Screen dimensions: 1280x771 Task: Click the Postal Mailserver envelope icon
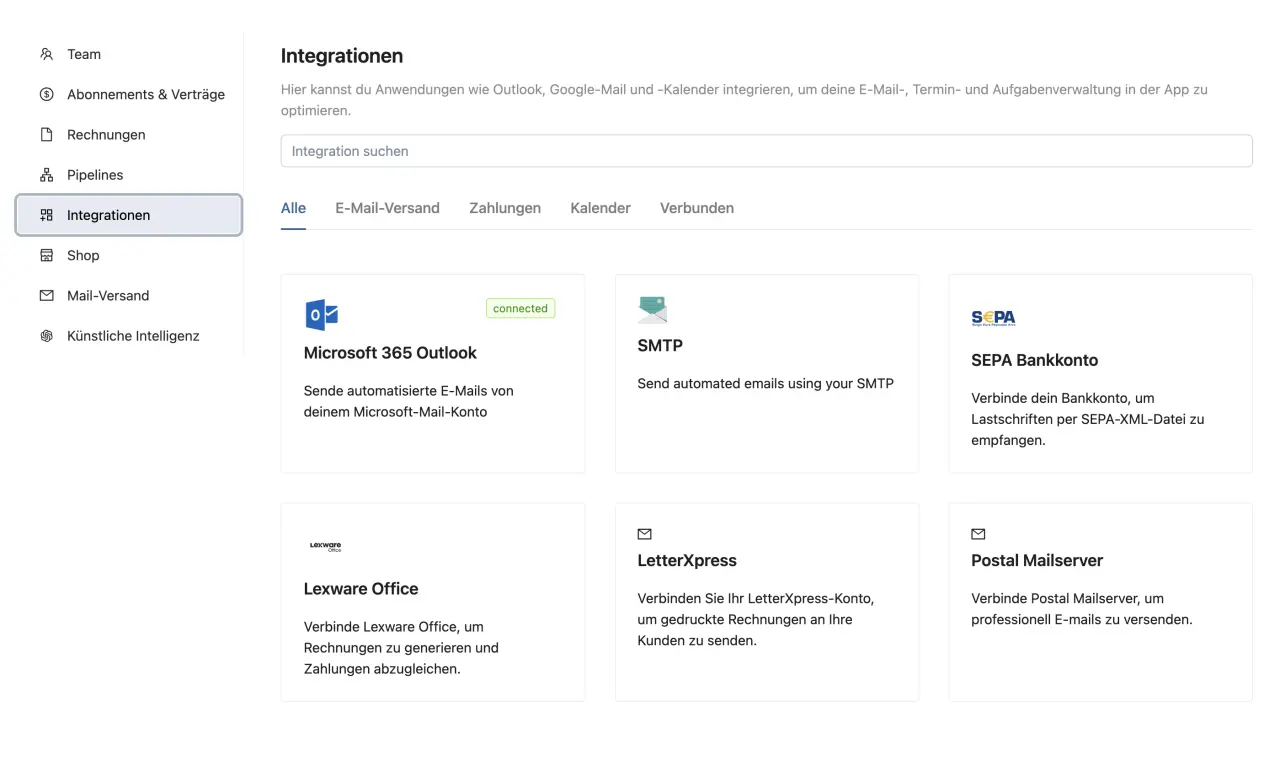coord(978,534)
